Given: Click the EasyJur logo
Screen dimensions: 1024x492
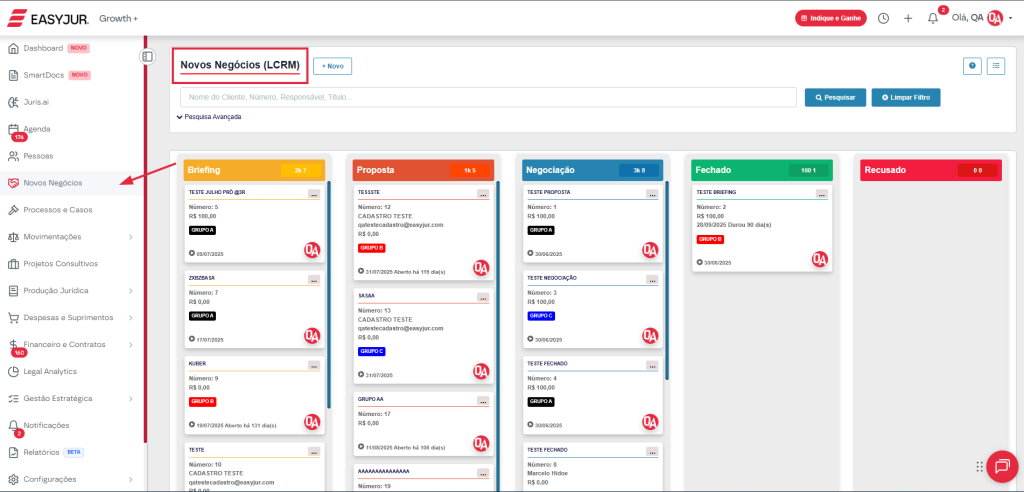Looking at the screenshot, I should (x=47, y=18).
